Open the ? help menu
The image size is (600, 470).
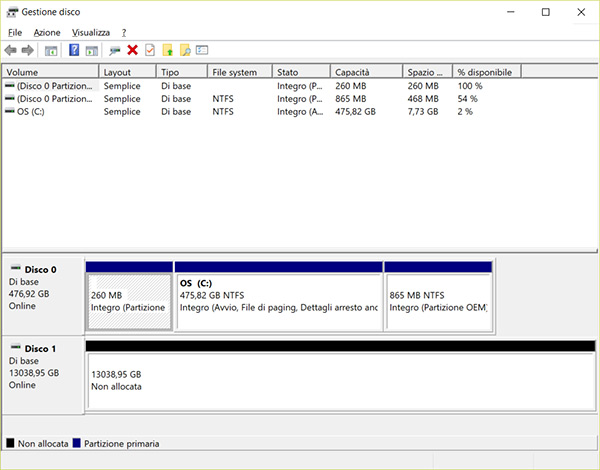tap(124, 33)
